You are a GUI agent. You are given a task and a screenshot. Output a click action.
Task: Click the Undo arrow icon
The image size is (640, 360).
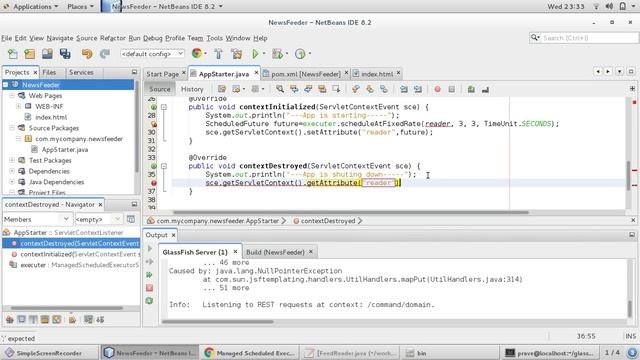coord(87,54)
